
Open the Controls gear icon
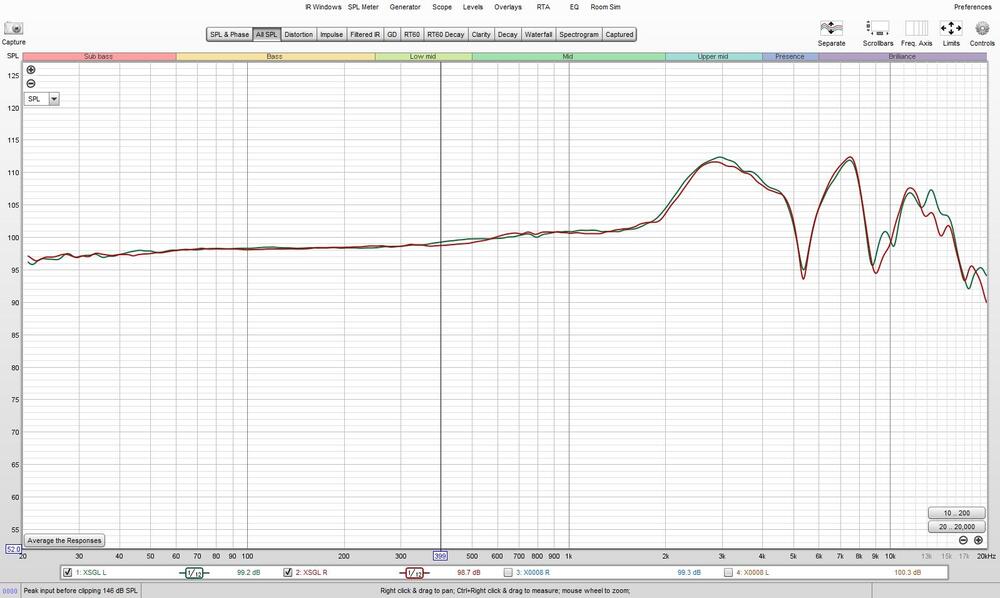pos(982,28)
